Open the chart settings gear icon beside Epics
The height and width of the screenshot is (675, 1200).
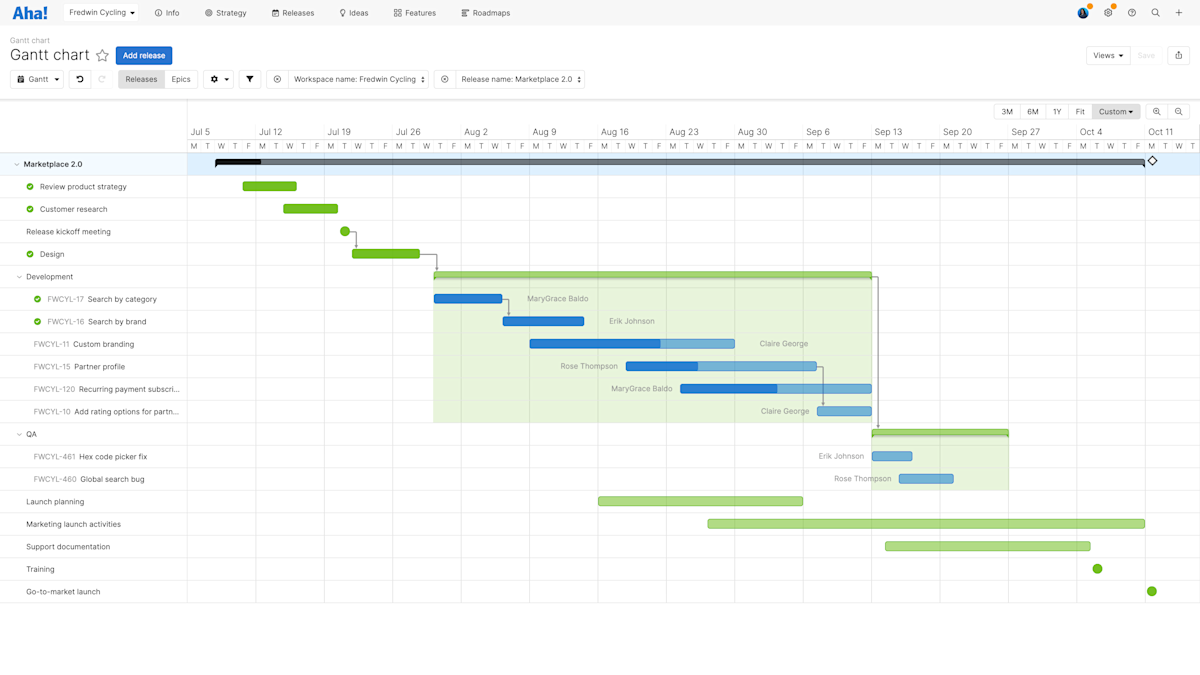click(215, 79)
